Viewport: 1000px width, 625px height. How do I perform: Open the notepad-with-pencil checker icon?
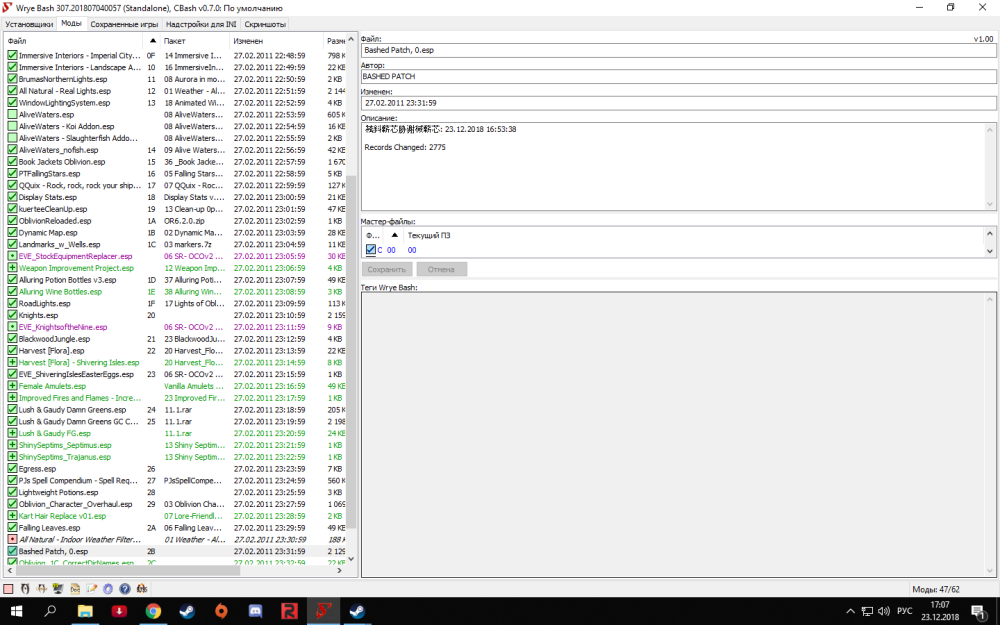point(91,589)
